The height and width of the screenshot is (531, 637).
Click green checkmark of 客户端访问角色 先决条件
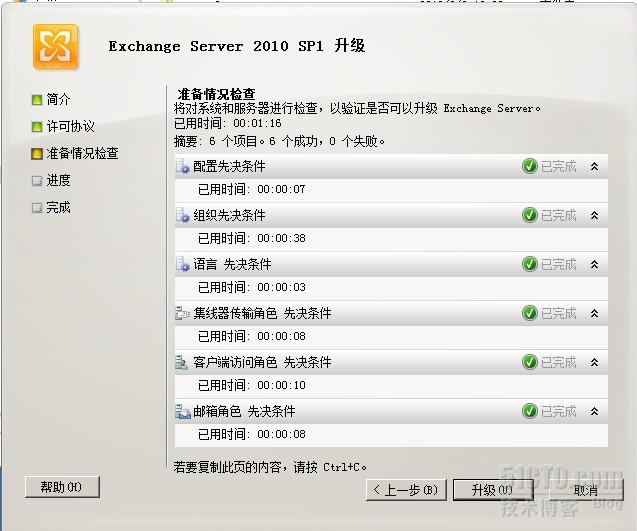(x=530, y=362)
